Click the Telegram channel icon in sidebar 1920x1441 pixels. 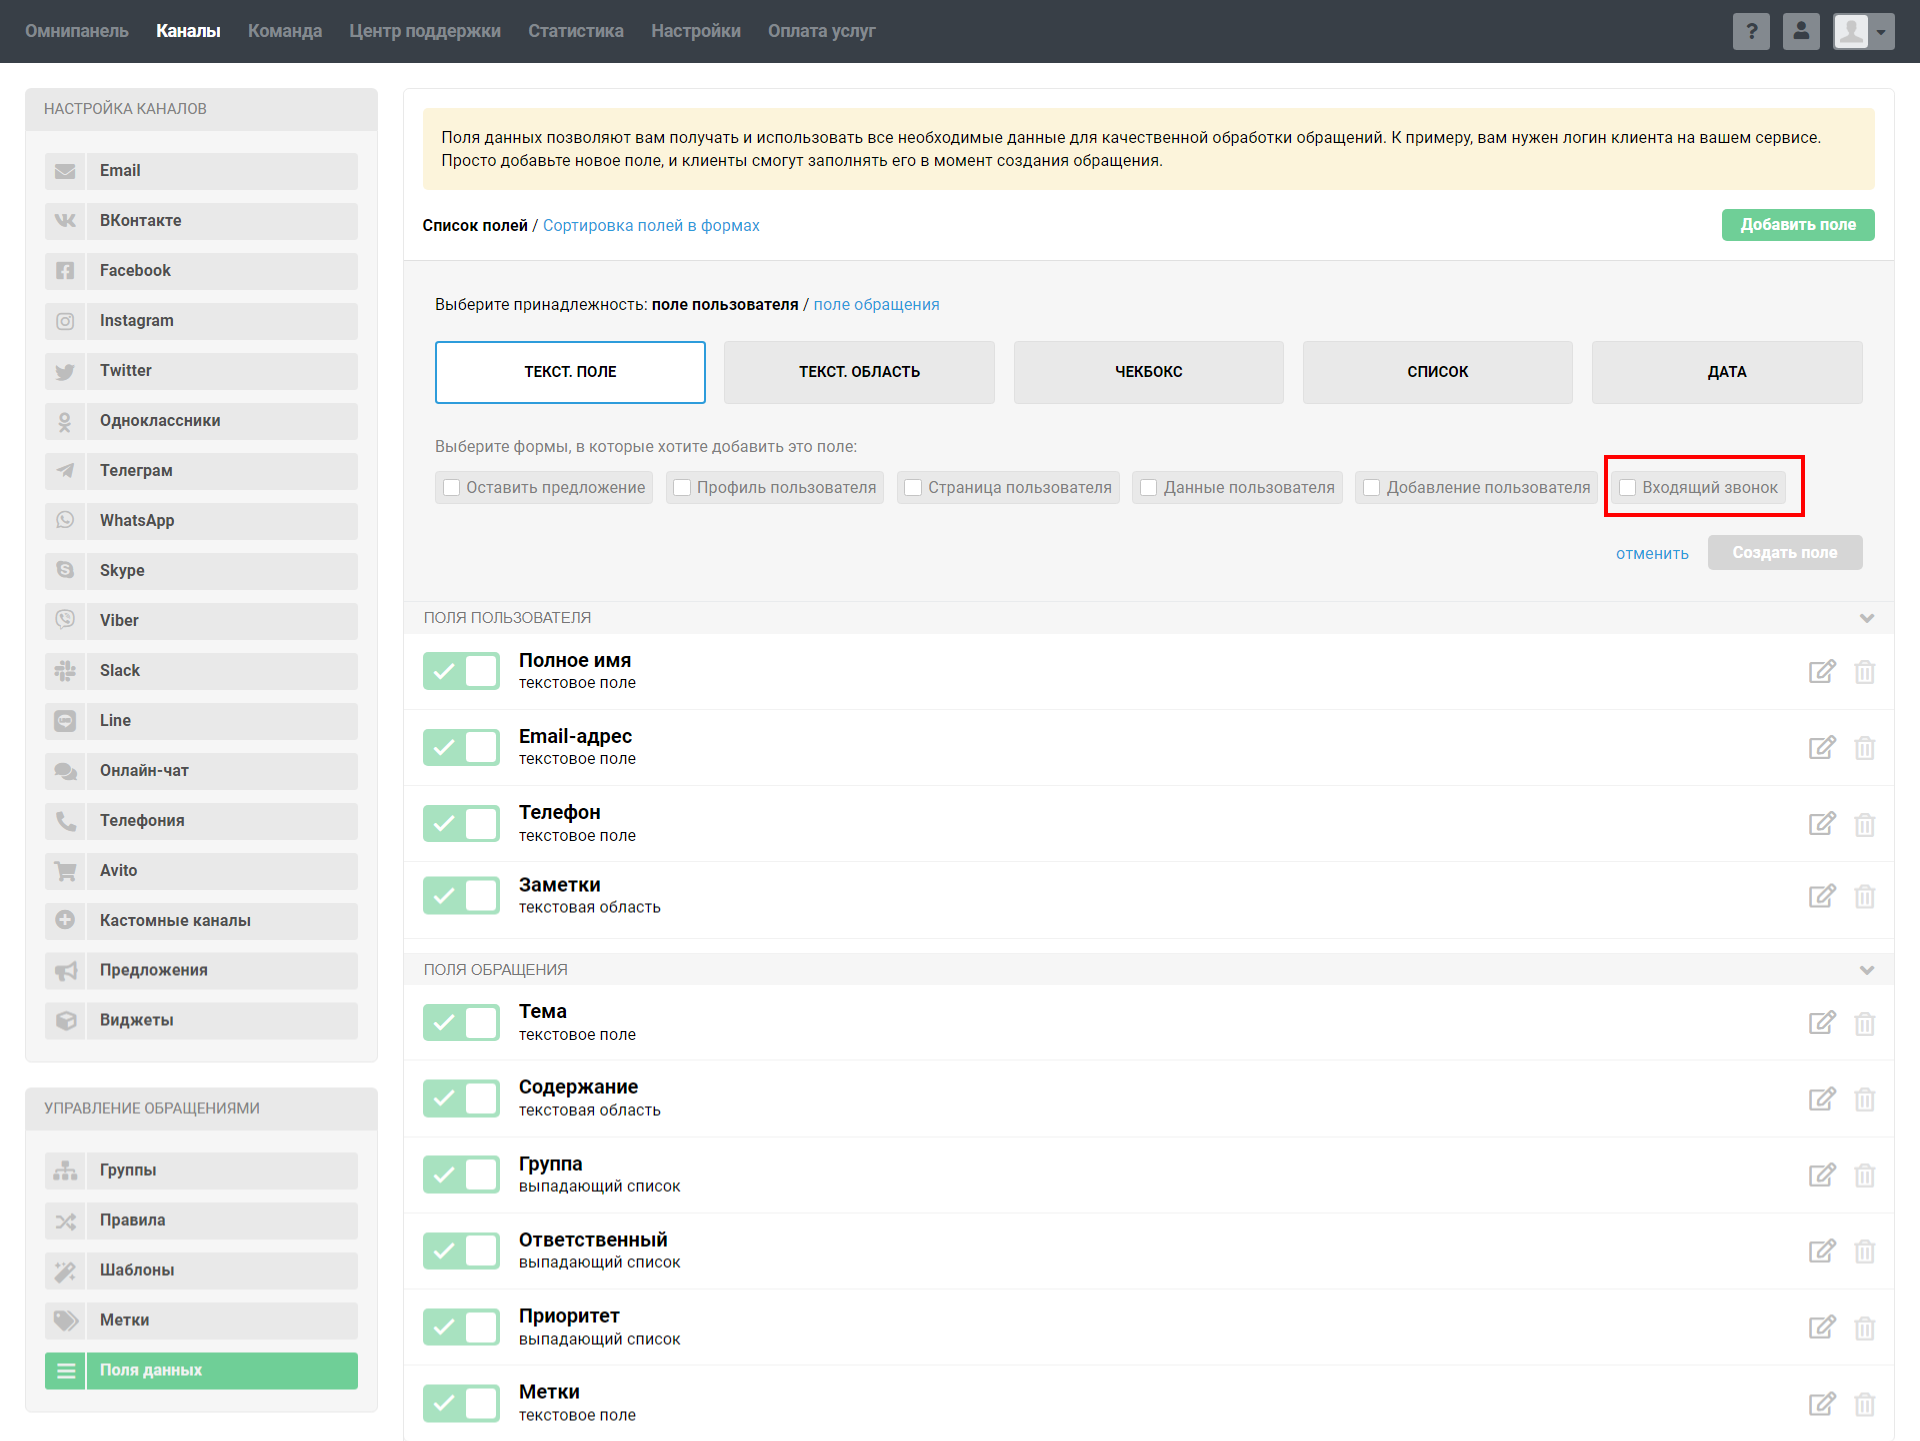(x=65, y=470)
